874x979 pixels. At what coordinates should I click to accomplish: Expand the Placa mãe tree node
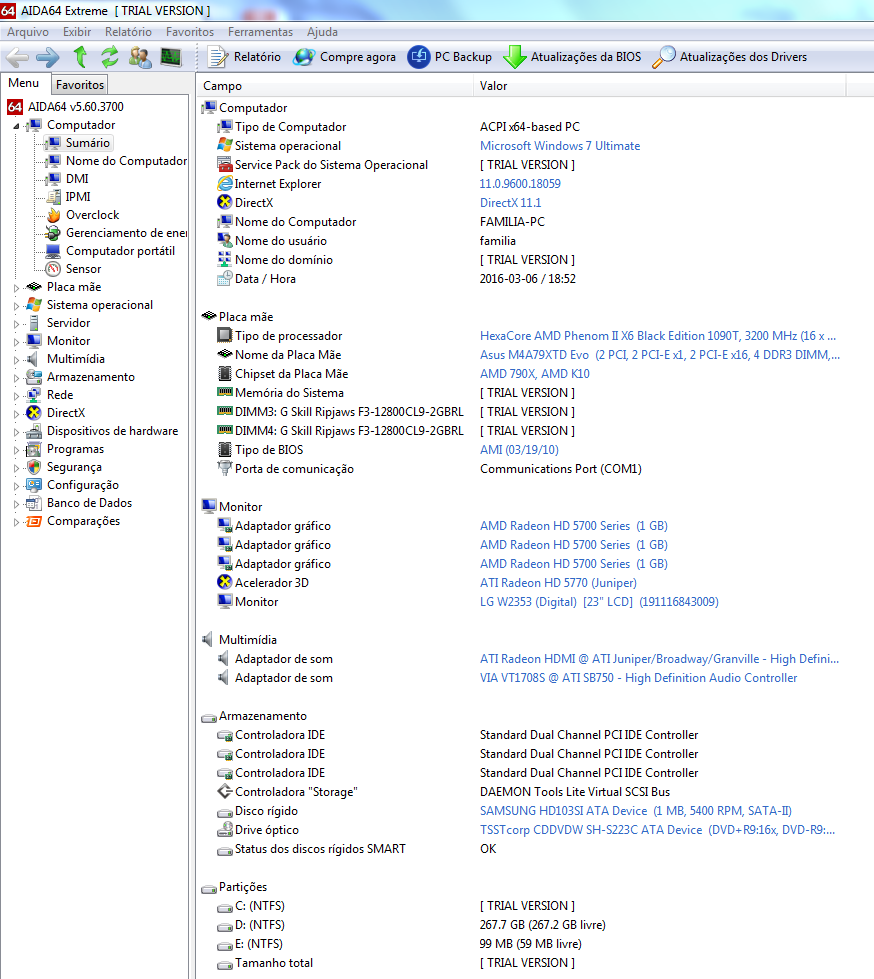[x=17, y=288]
